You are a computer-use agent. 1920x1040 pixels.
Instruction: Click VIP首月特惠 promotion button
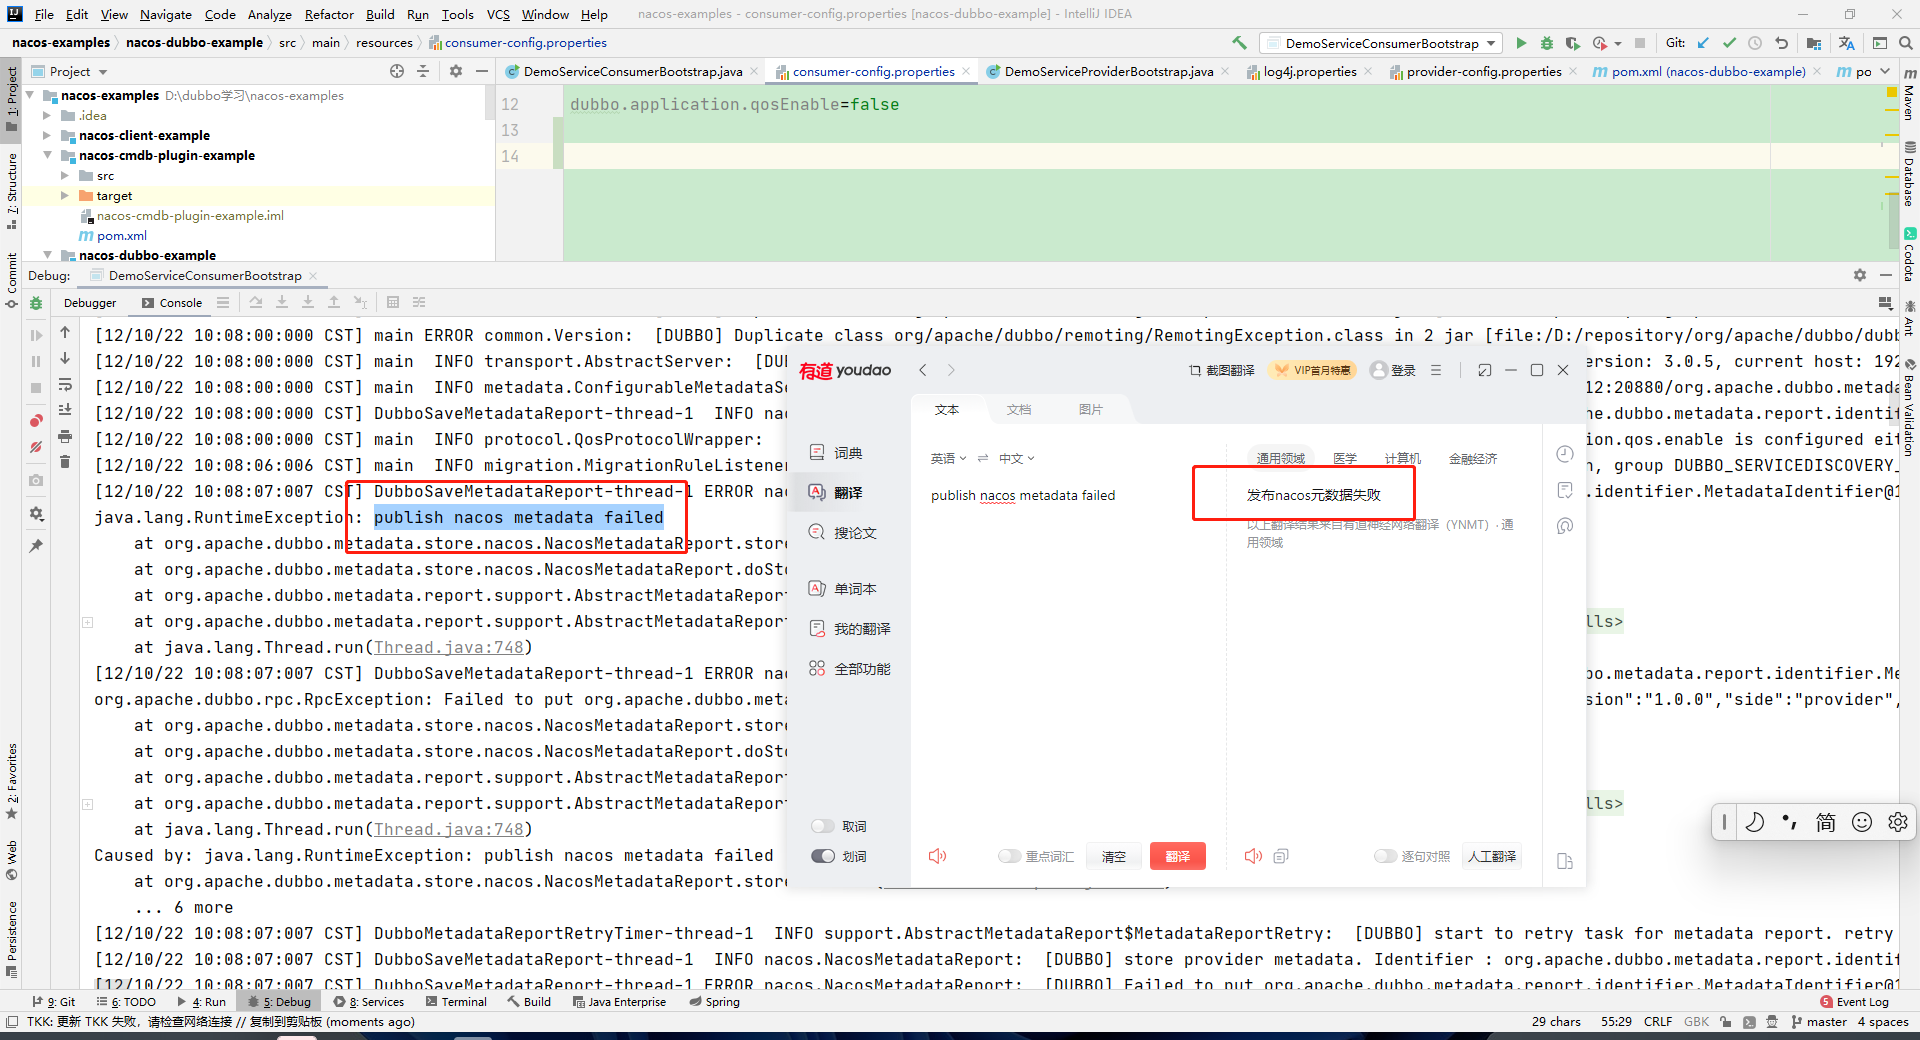[x=1312, y=370]
